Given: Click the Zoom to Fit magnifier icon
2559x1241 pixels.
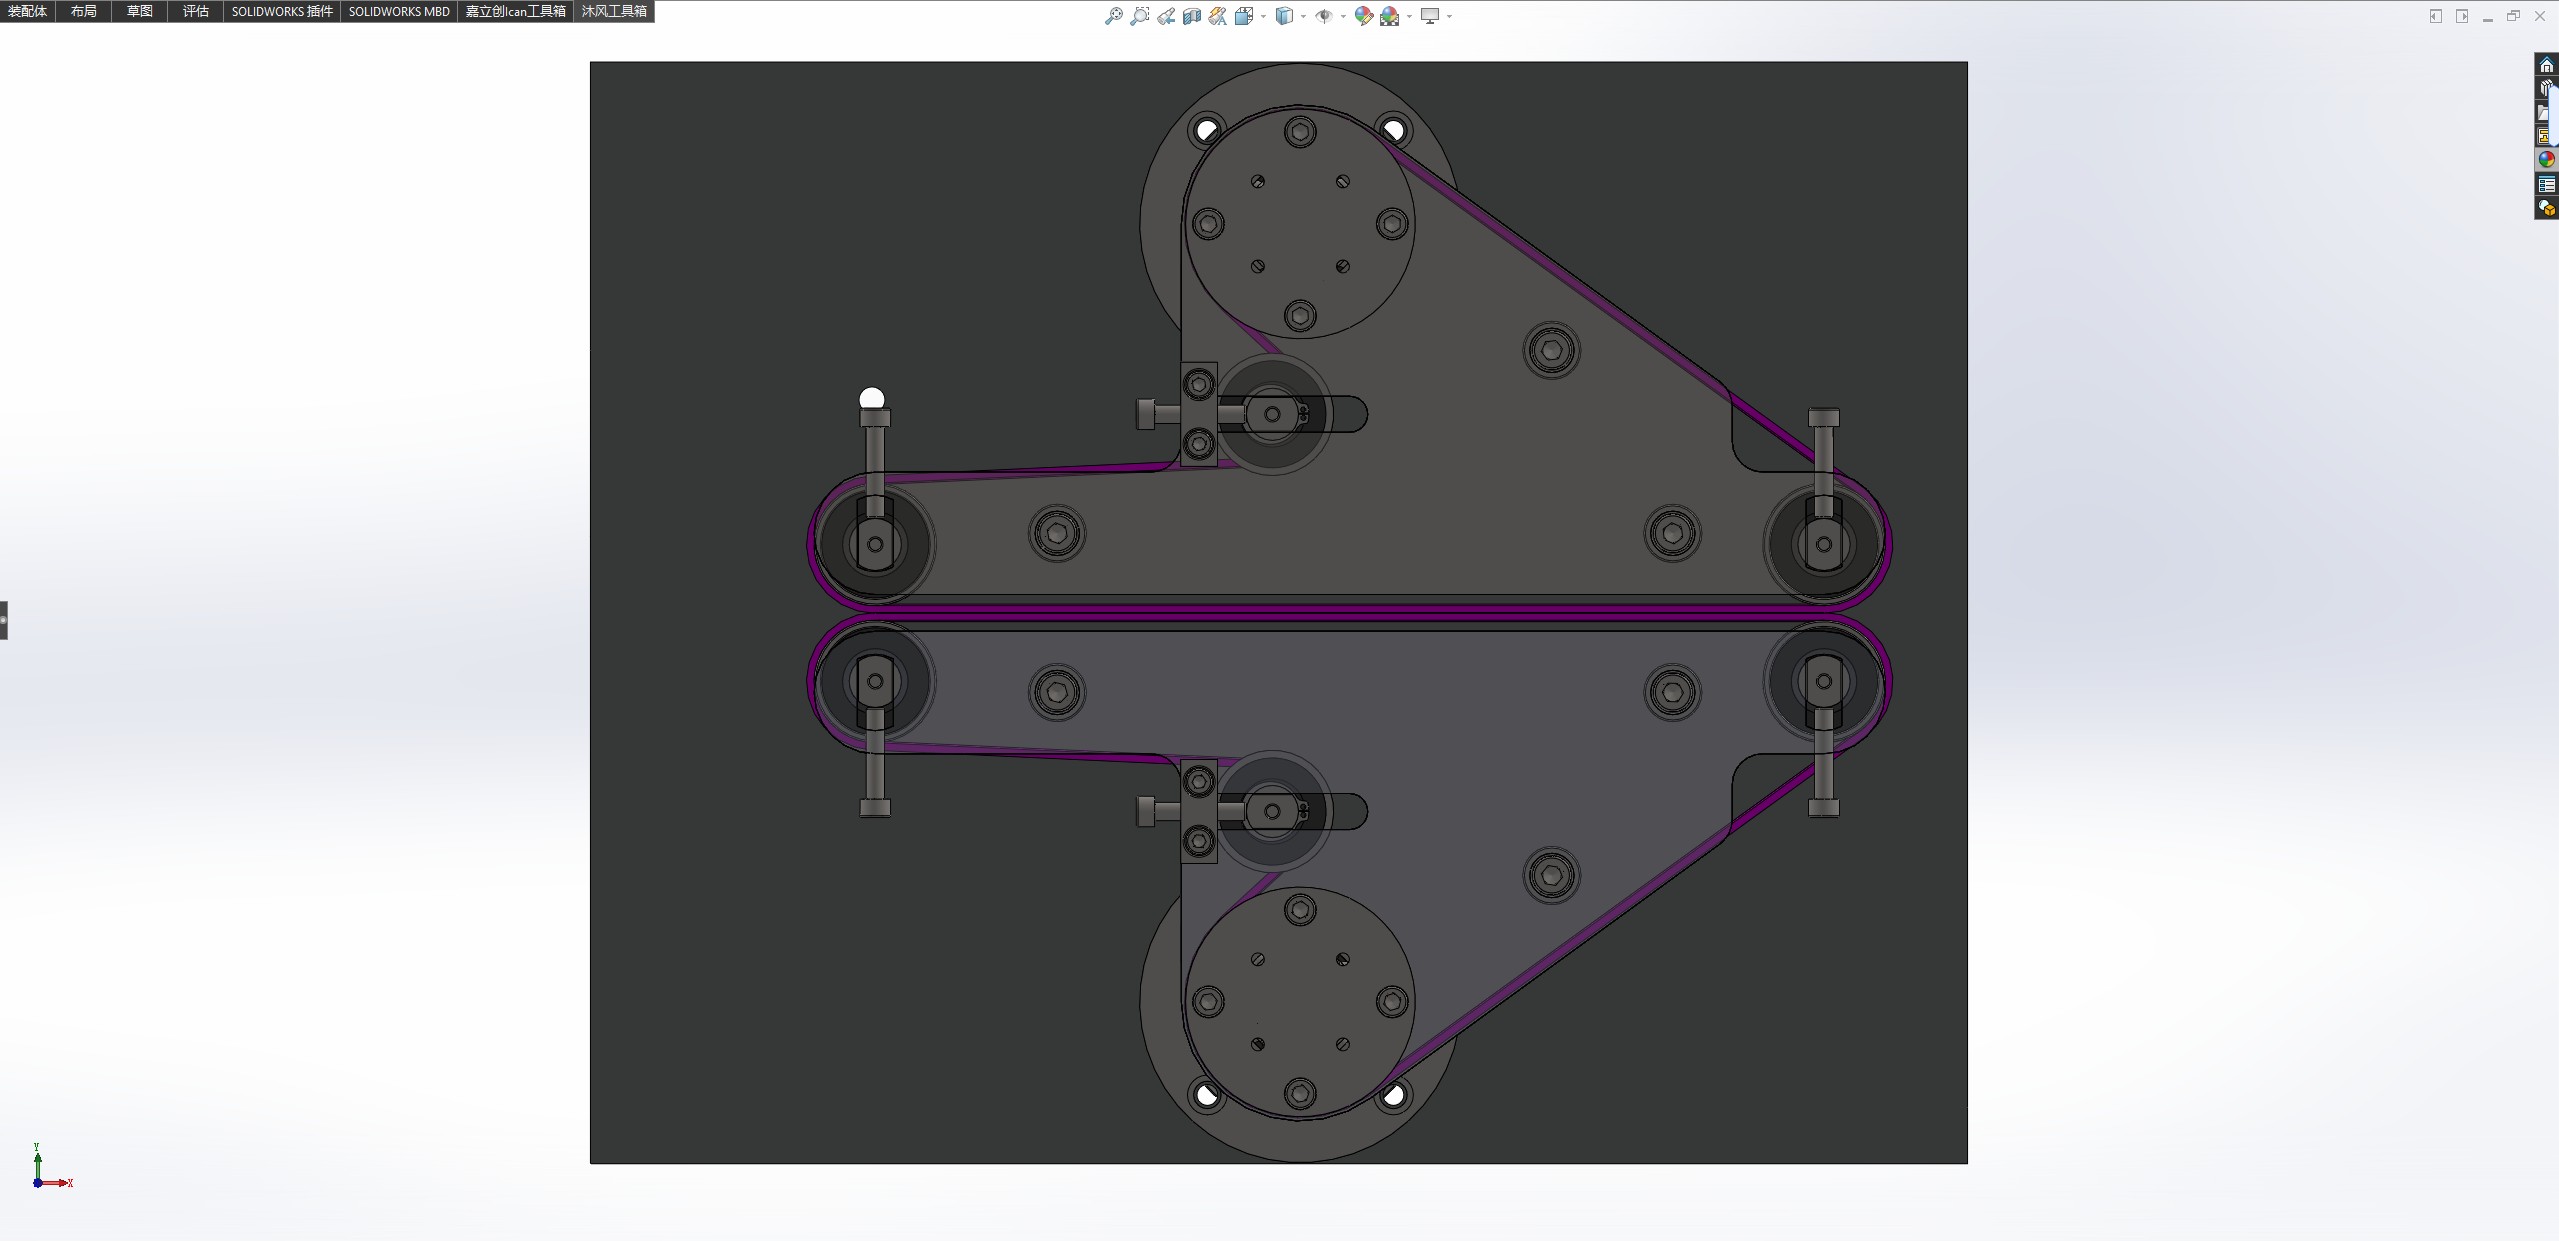Looking at the screenshot, I should [x=1113, y=16].
